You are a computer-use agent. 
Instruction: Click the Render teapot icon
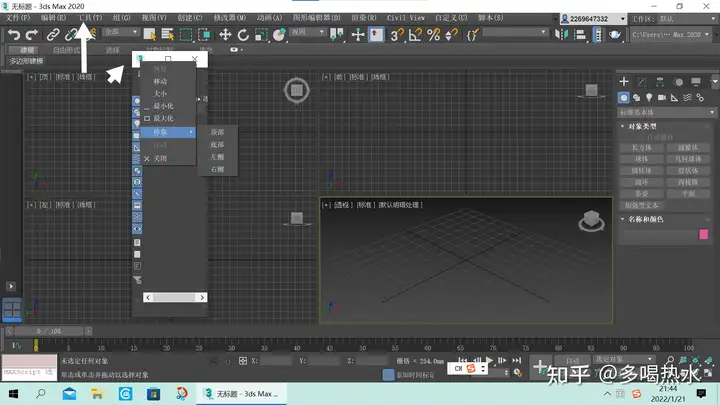click(x=615, y=34)
